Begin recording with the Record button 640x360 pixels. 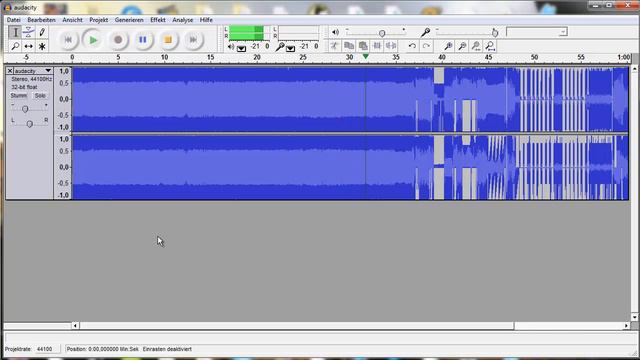click(x=118, y=40)
